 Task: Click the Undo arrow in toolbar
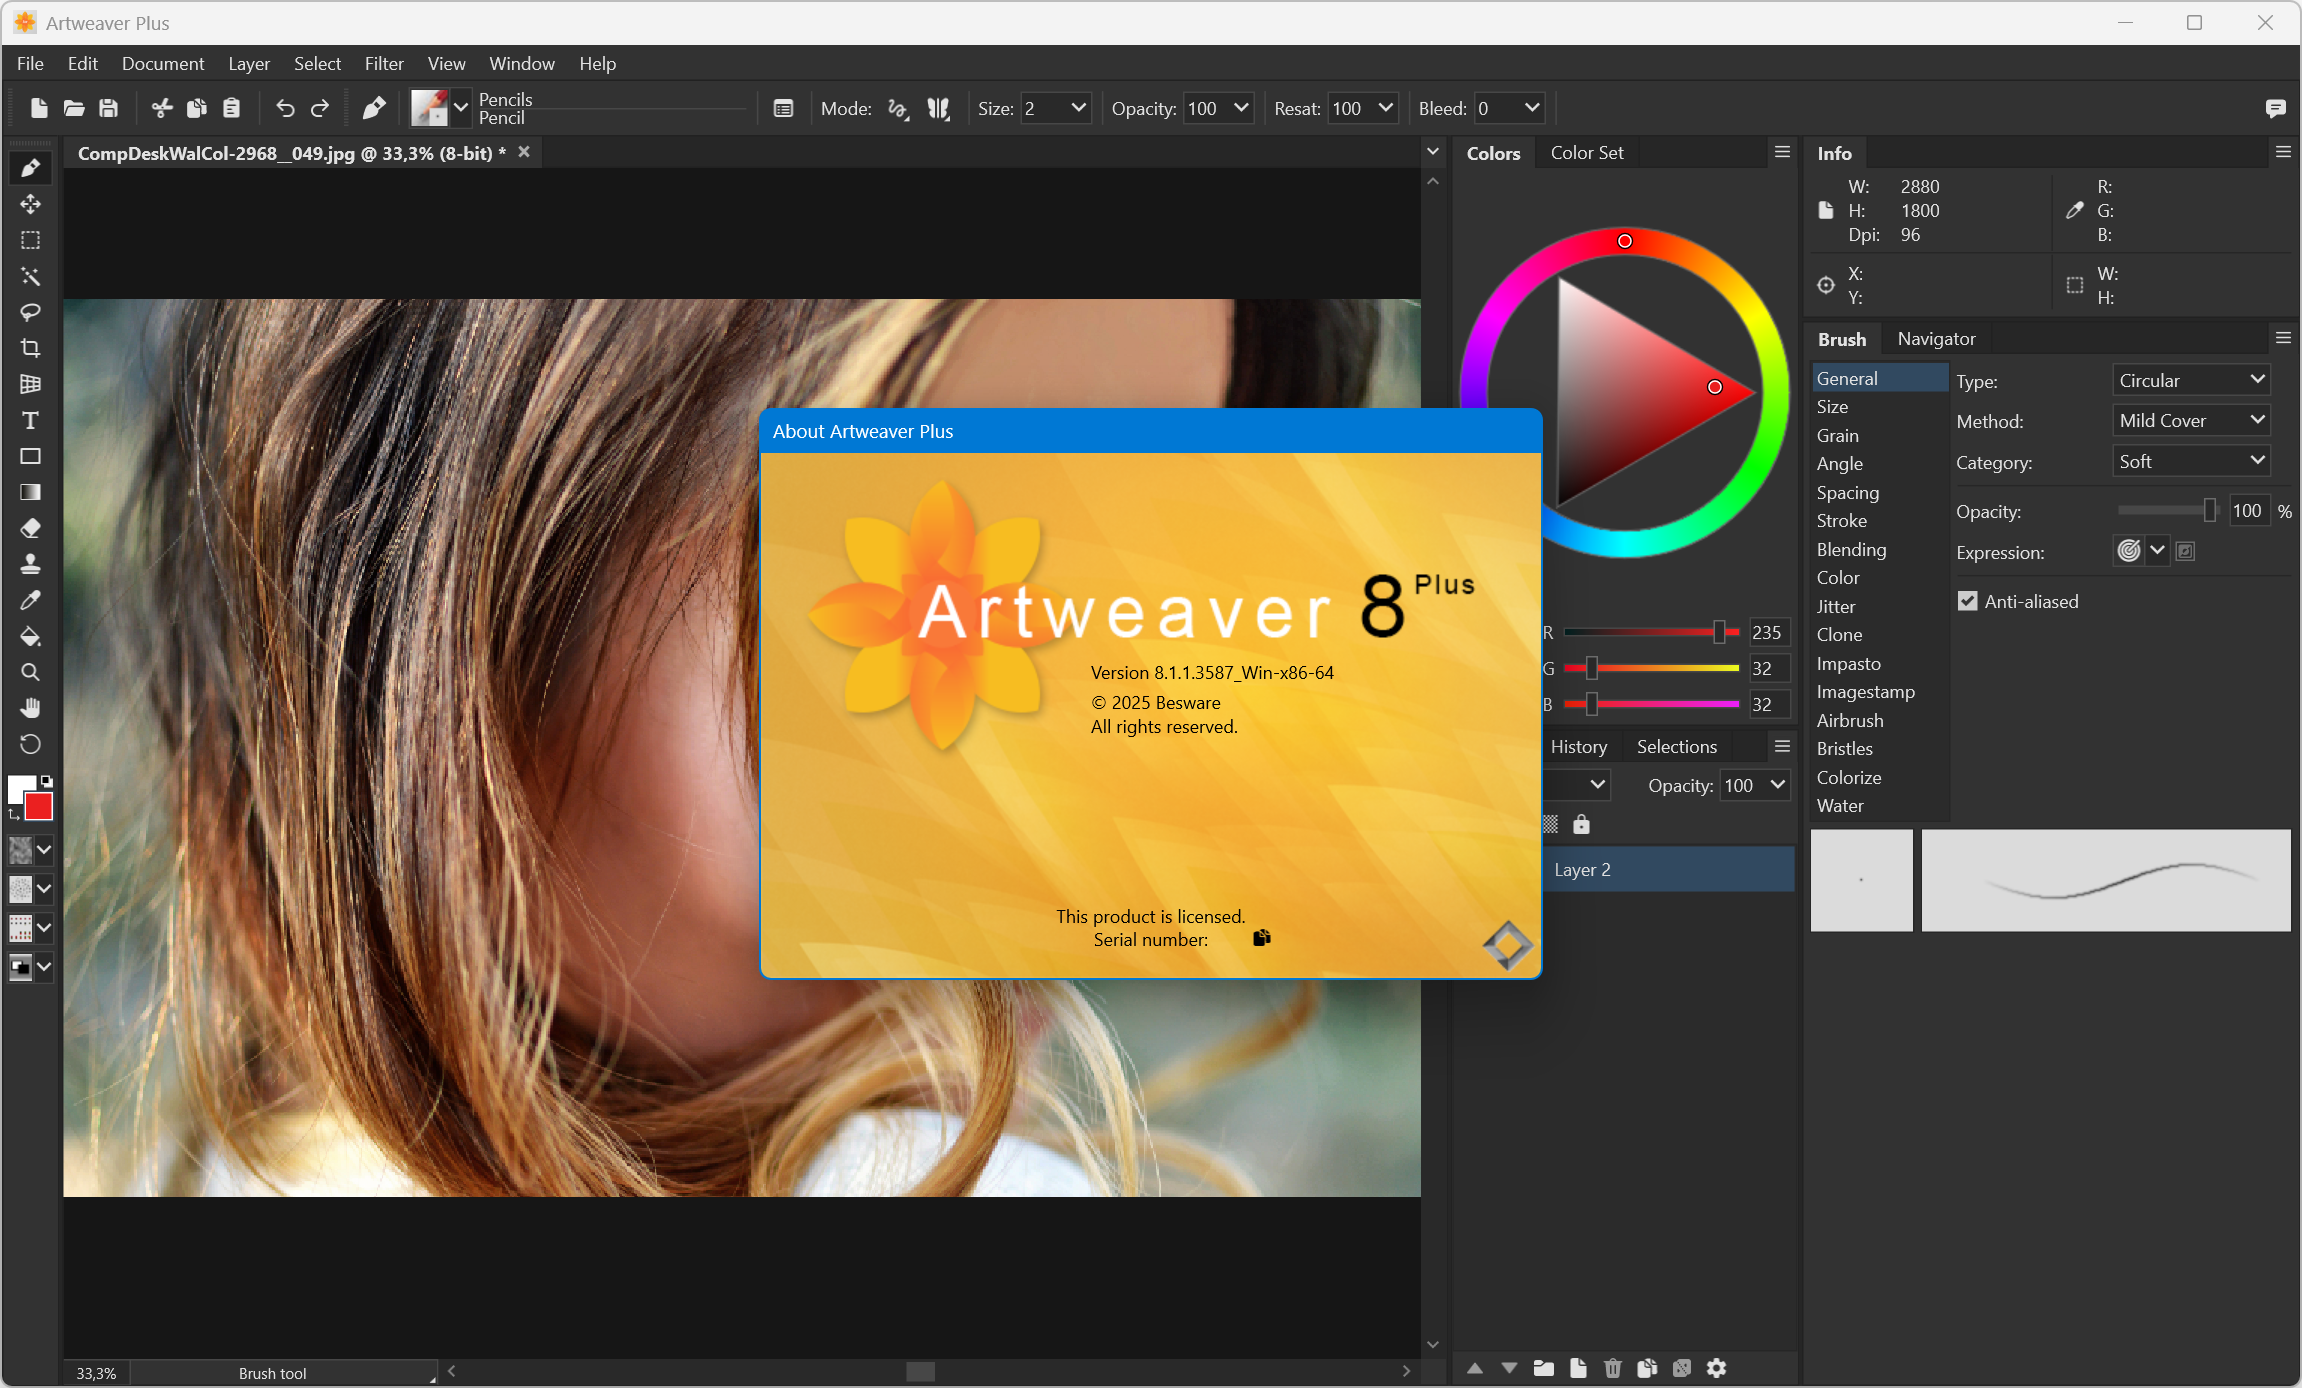285,108
